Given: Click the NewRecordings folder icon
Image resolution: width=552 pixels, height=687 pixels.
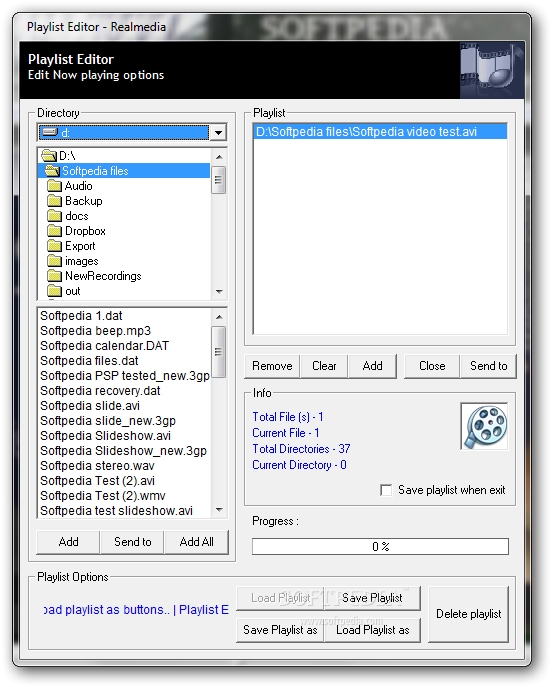Looking at the screenshot, I should 55,276.
